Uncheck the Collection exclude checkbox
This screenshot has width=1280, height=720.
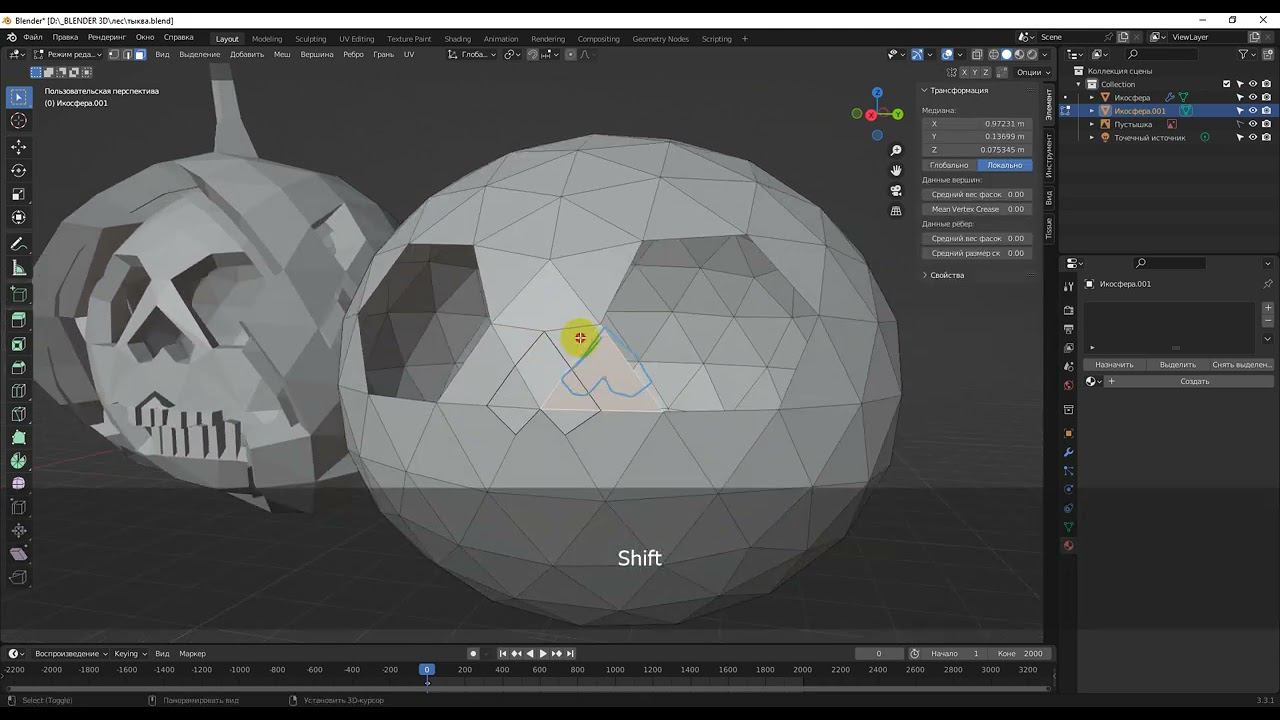coord(1227,84)
